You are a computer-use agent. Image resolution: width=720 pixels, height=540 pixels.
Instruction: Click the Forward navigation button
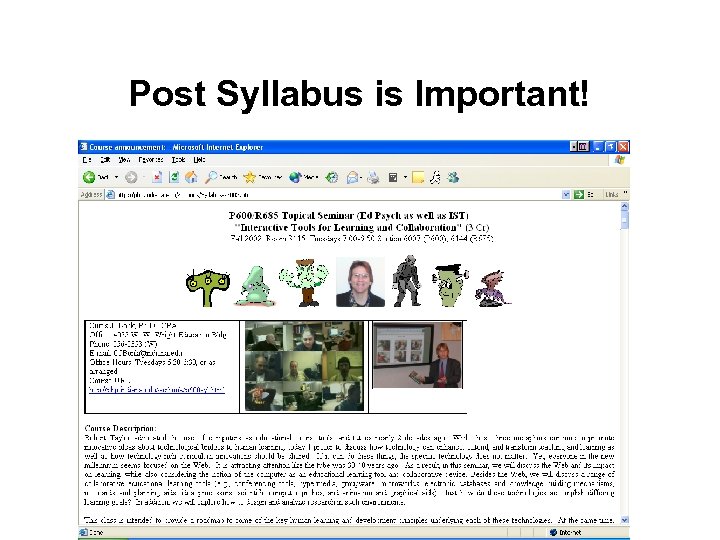click(x=131, y=177)
